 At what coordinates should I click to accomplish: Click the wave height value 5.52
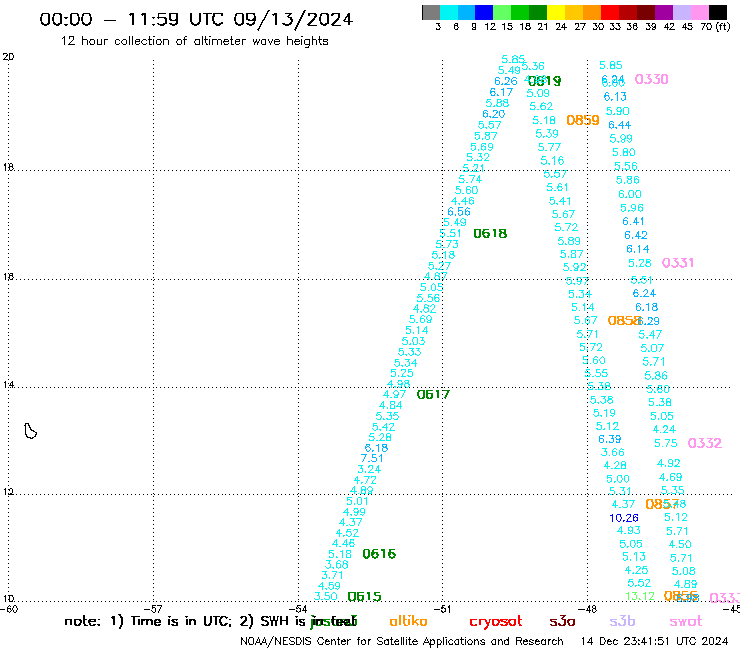tap(639, 583)
